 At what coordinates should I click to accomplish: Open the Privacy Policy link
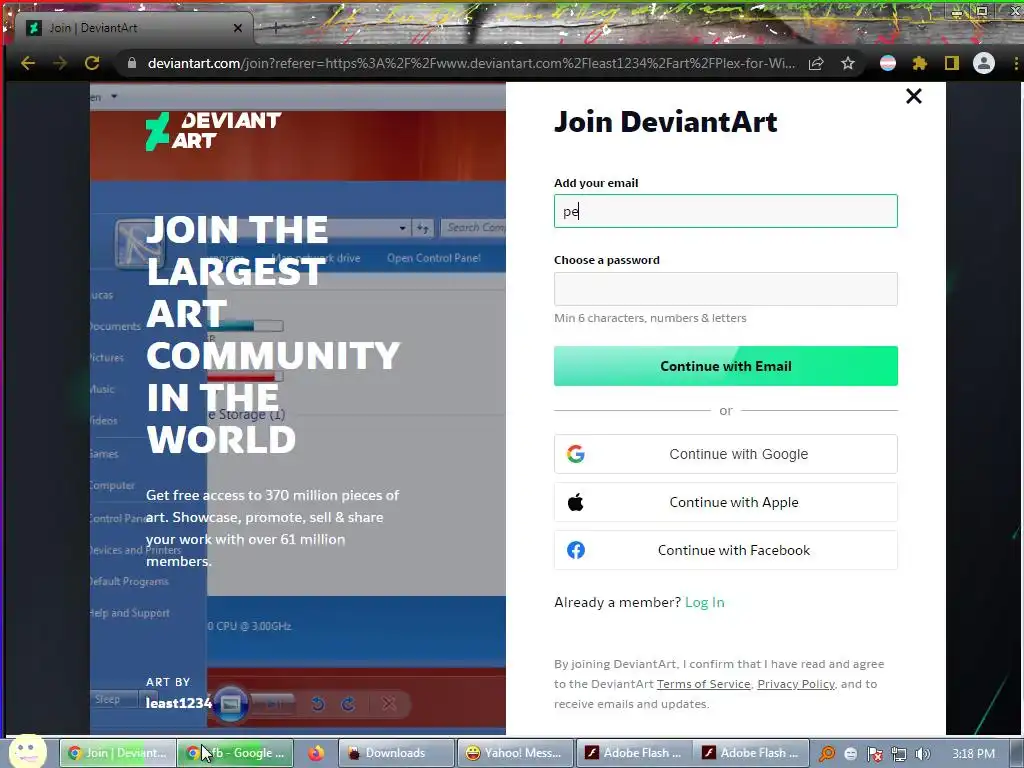coord(796,684)
